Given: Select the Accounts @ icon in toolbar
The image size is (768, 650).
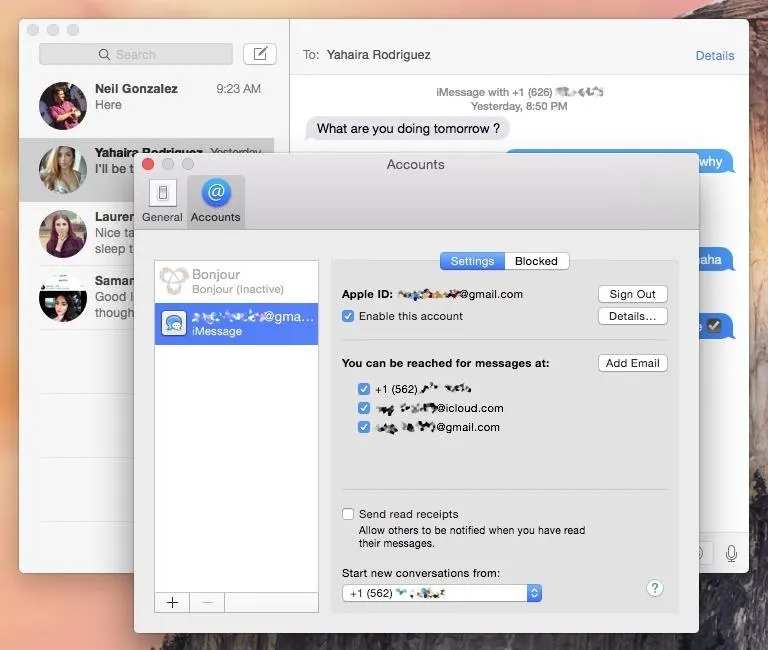Looking at the screenshot, I should pyautogui.click(x=216, y=193).
